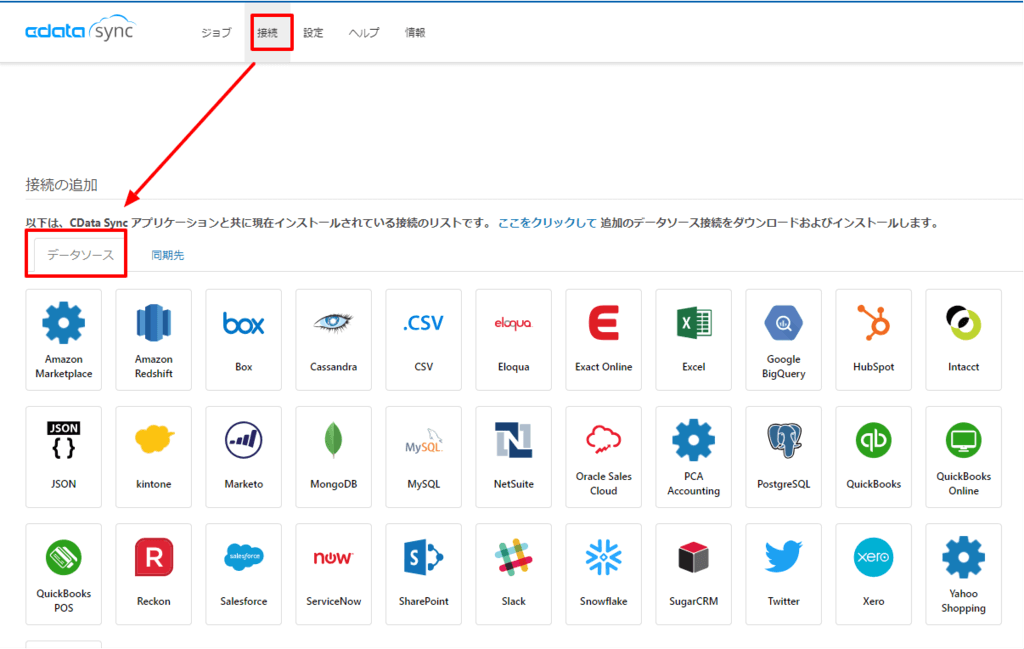Click the ここをクリックして download link
1024x649 pixels.
[547, 223]
